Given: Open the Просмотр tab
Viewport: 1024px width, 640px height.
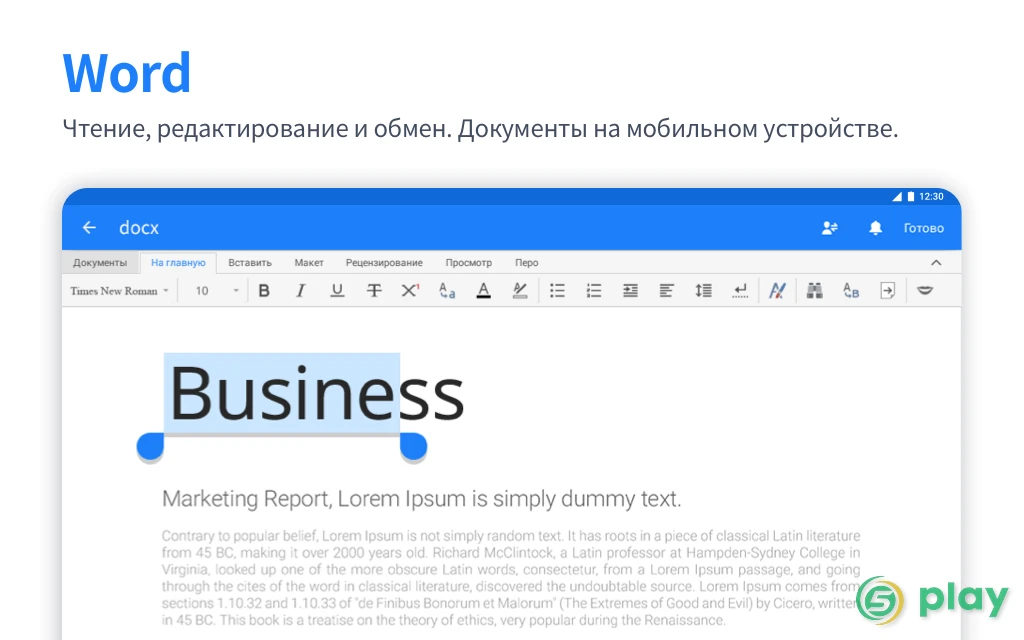Looking at the screenshot, I should point(468,263).
